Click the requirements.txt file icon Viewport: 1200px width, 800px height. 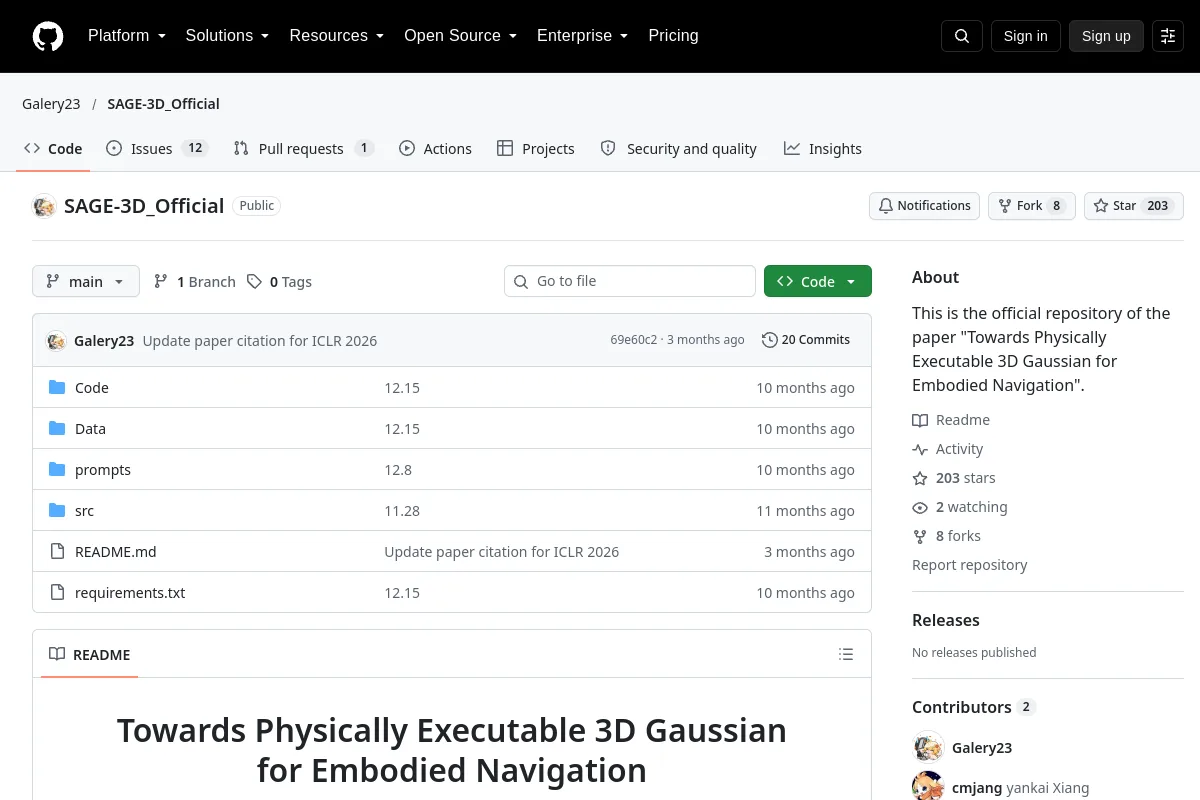pos(57,593)
